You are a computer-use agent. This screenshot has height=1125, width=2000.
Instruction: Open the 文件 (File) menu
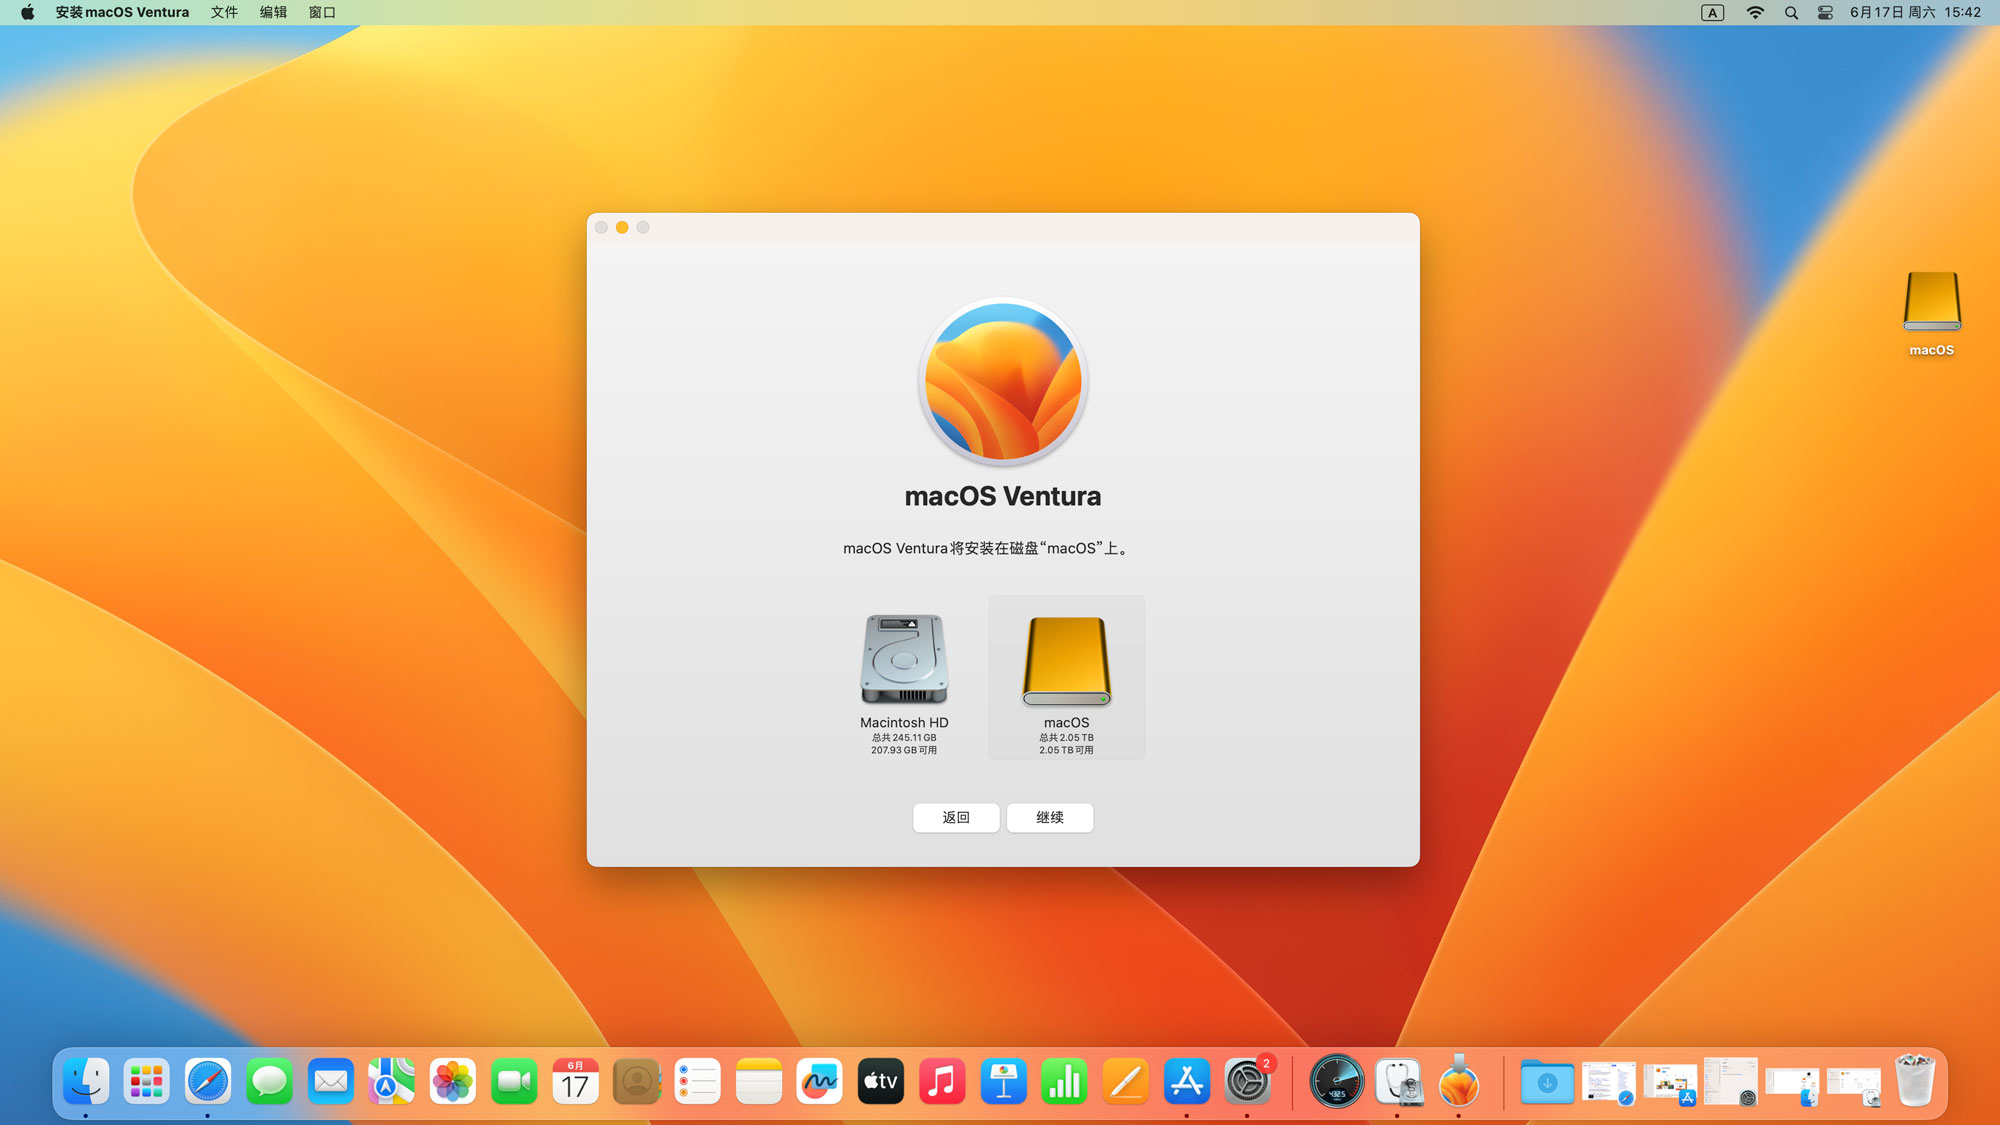(224, 12)
